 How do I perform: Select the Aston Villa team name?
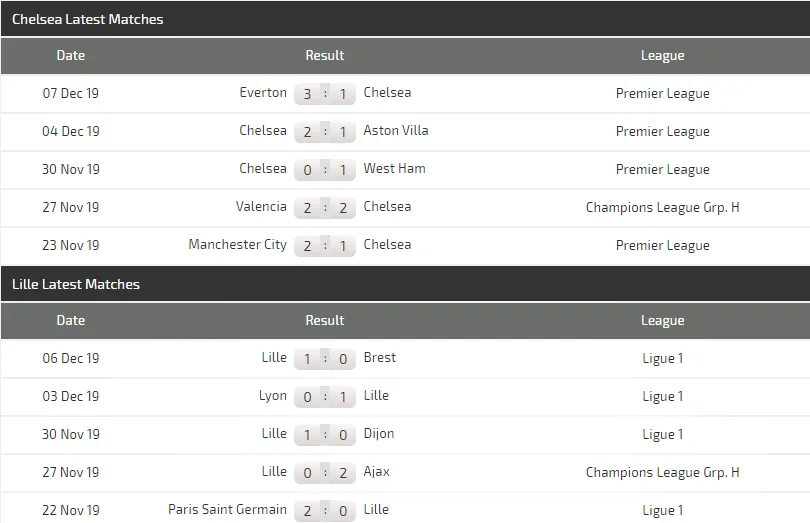(x=396, y=131)
